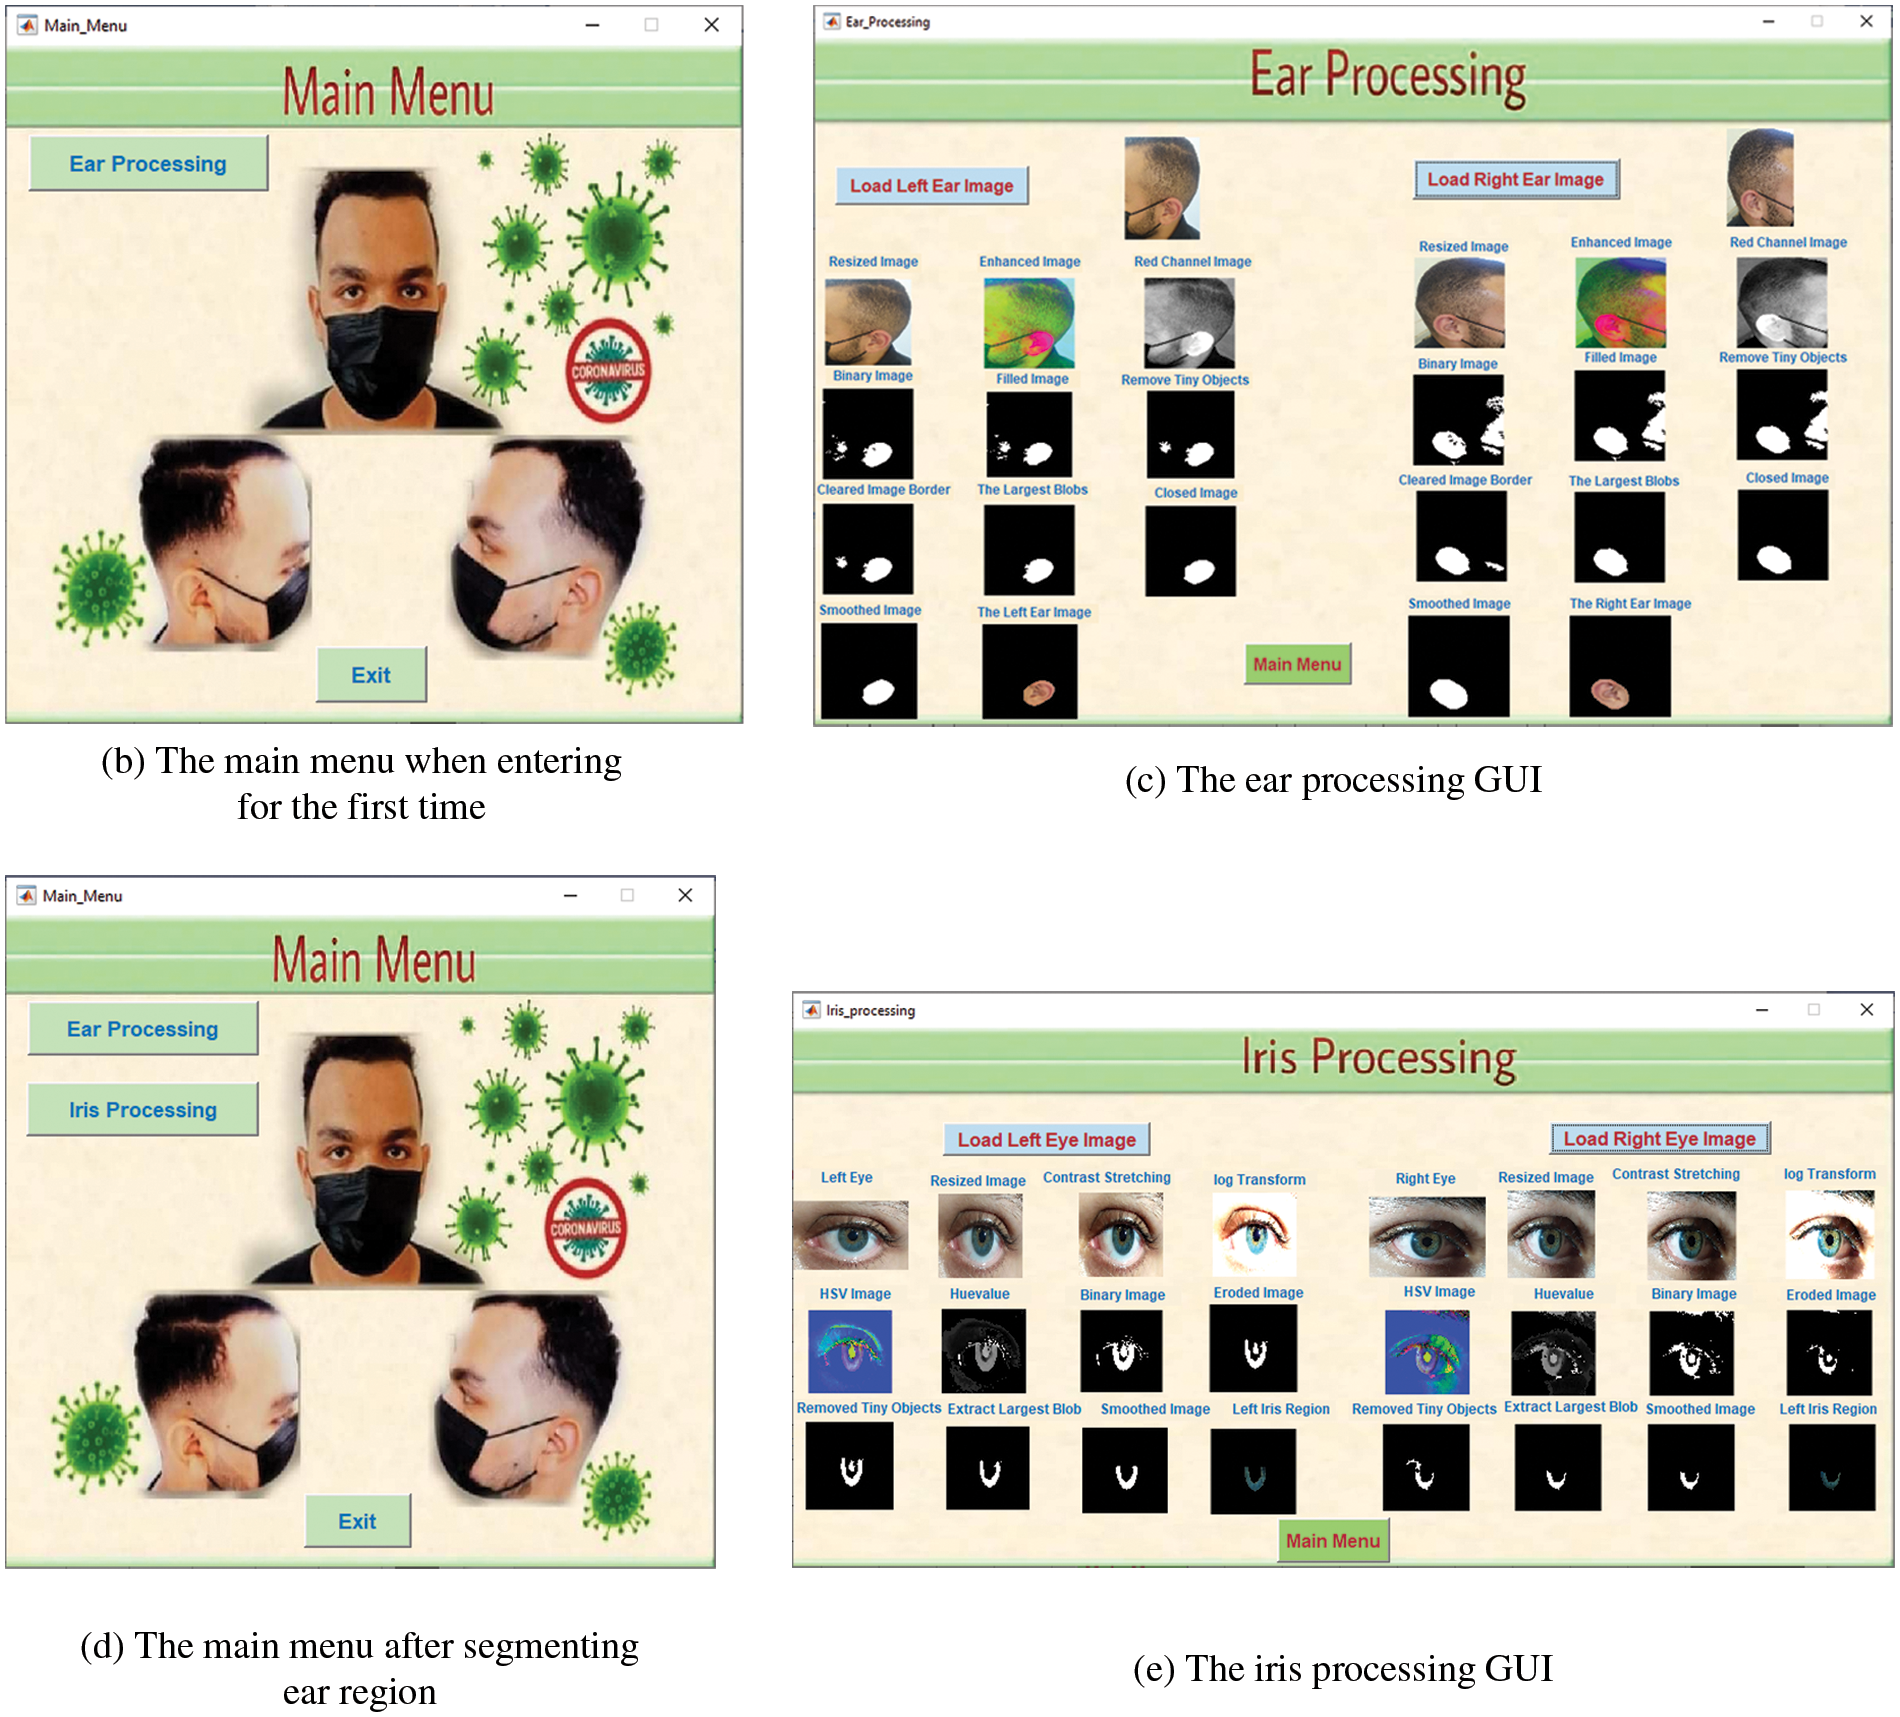The width and height of the screenshot is (1900, 1717).
Task: Click the Right Eye original image thumbnail
Action: tap(1426, 1237)
